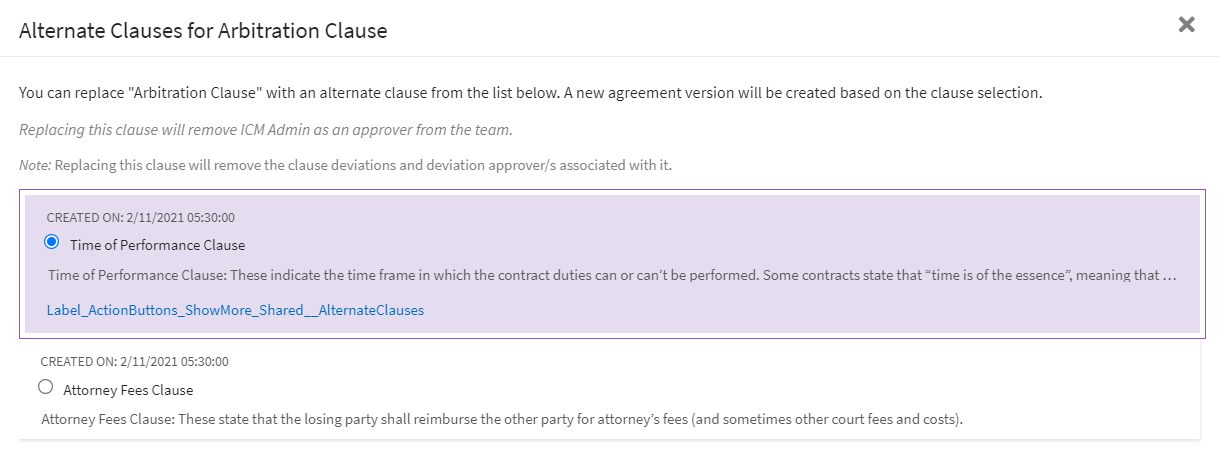The width and height of the screenshot is (1219, 462).
Task: Click the Time of Performance Clause description text
Action: click(500, 273)
